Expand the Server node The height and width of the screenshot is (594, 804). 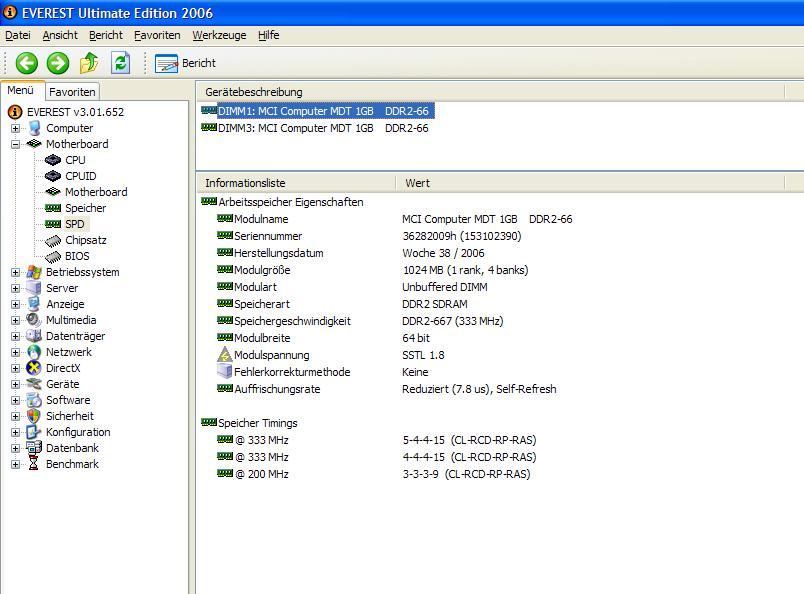pos(15,288)
